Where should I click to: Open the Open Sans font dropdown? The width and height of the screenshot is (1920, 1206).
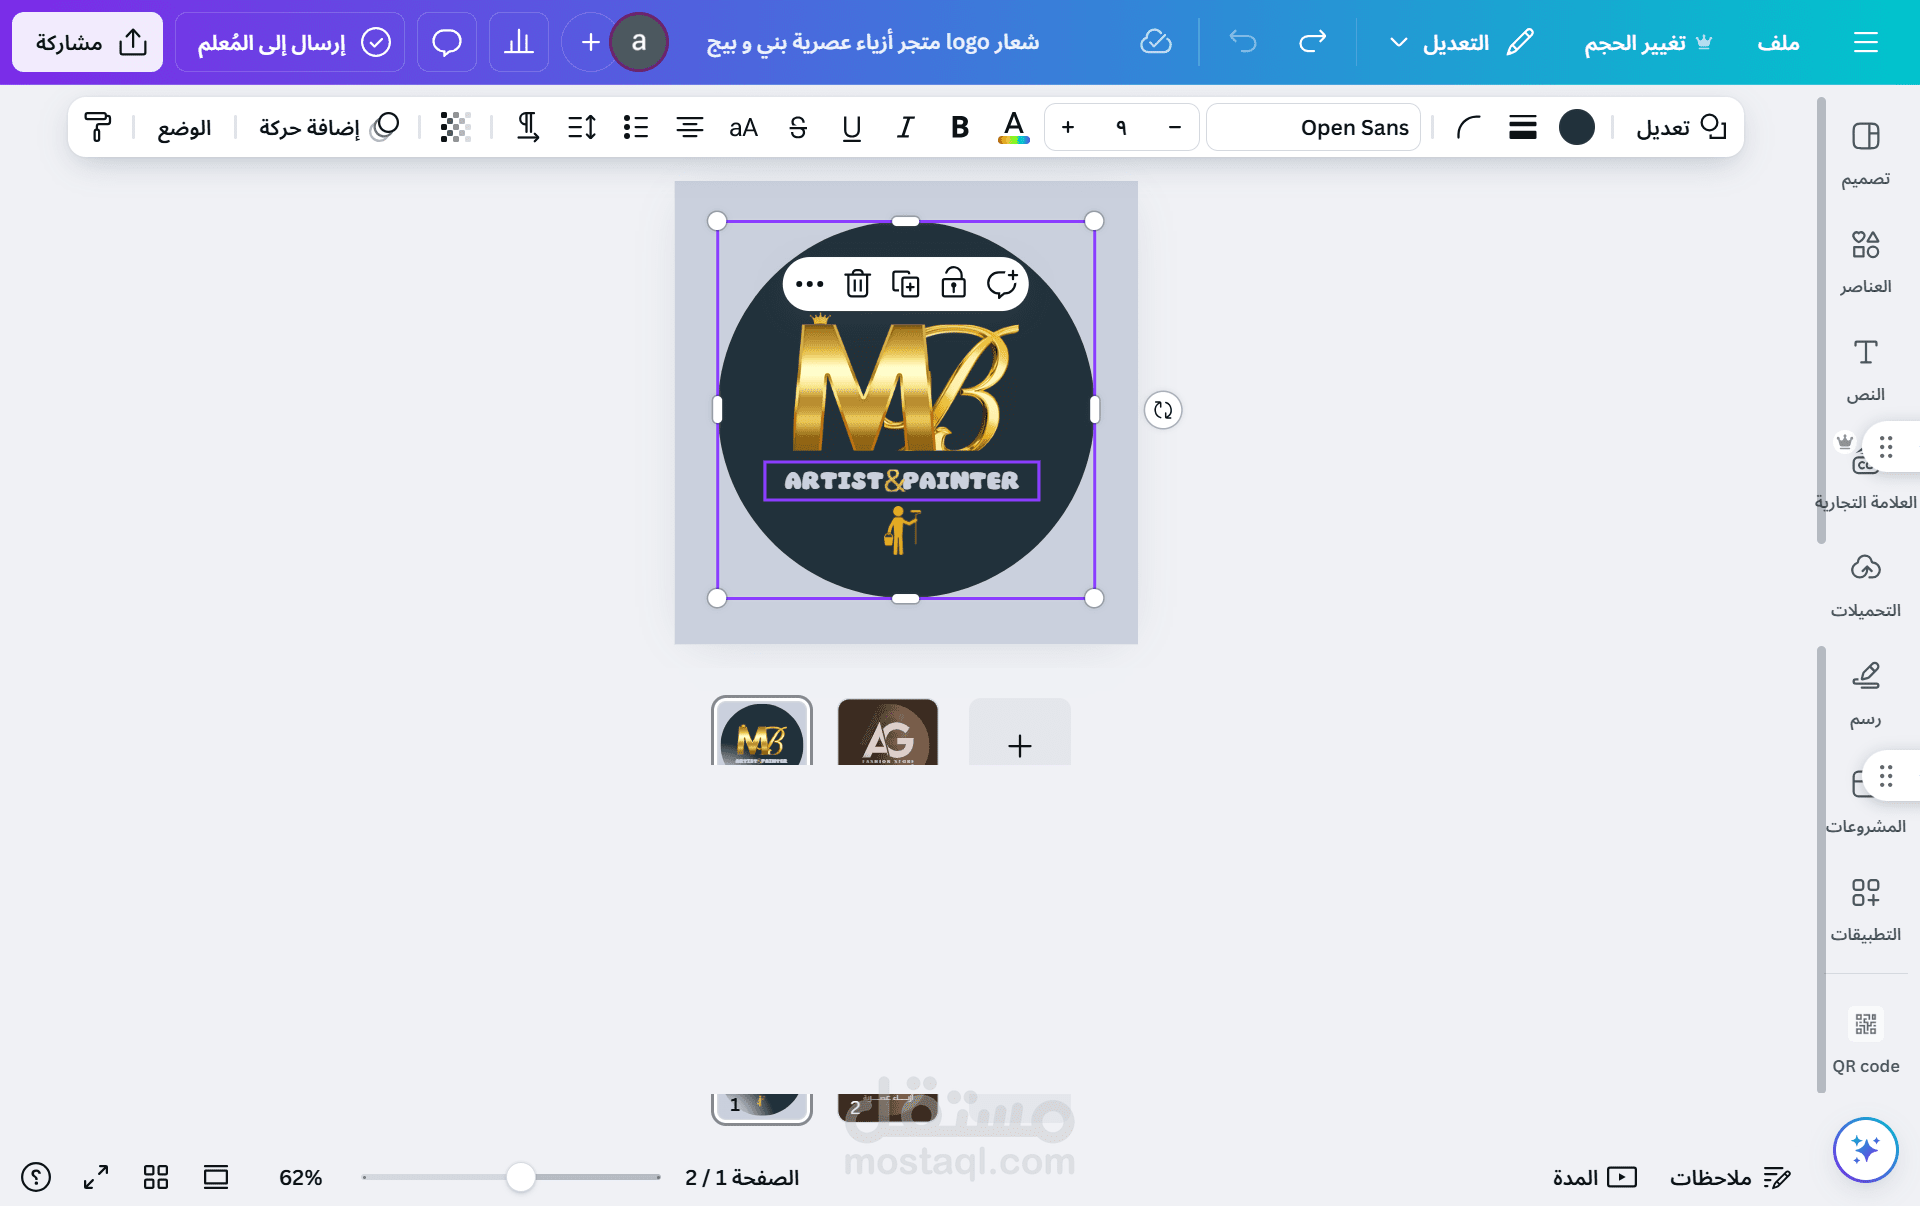coord(1313,127)
